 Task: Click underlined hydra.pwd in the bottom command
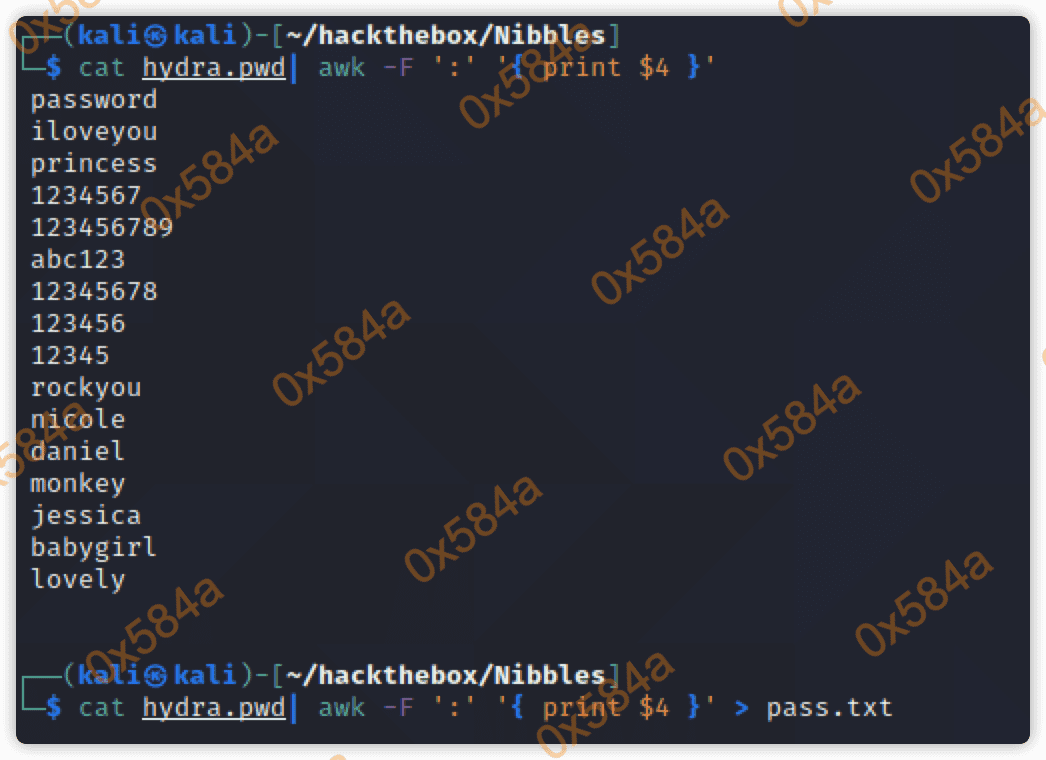213,708
